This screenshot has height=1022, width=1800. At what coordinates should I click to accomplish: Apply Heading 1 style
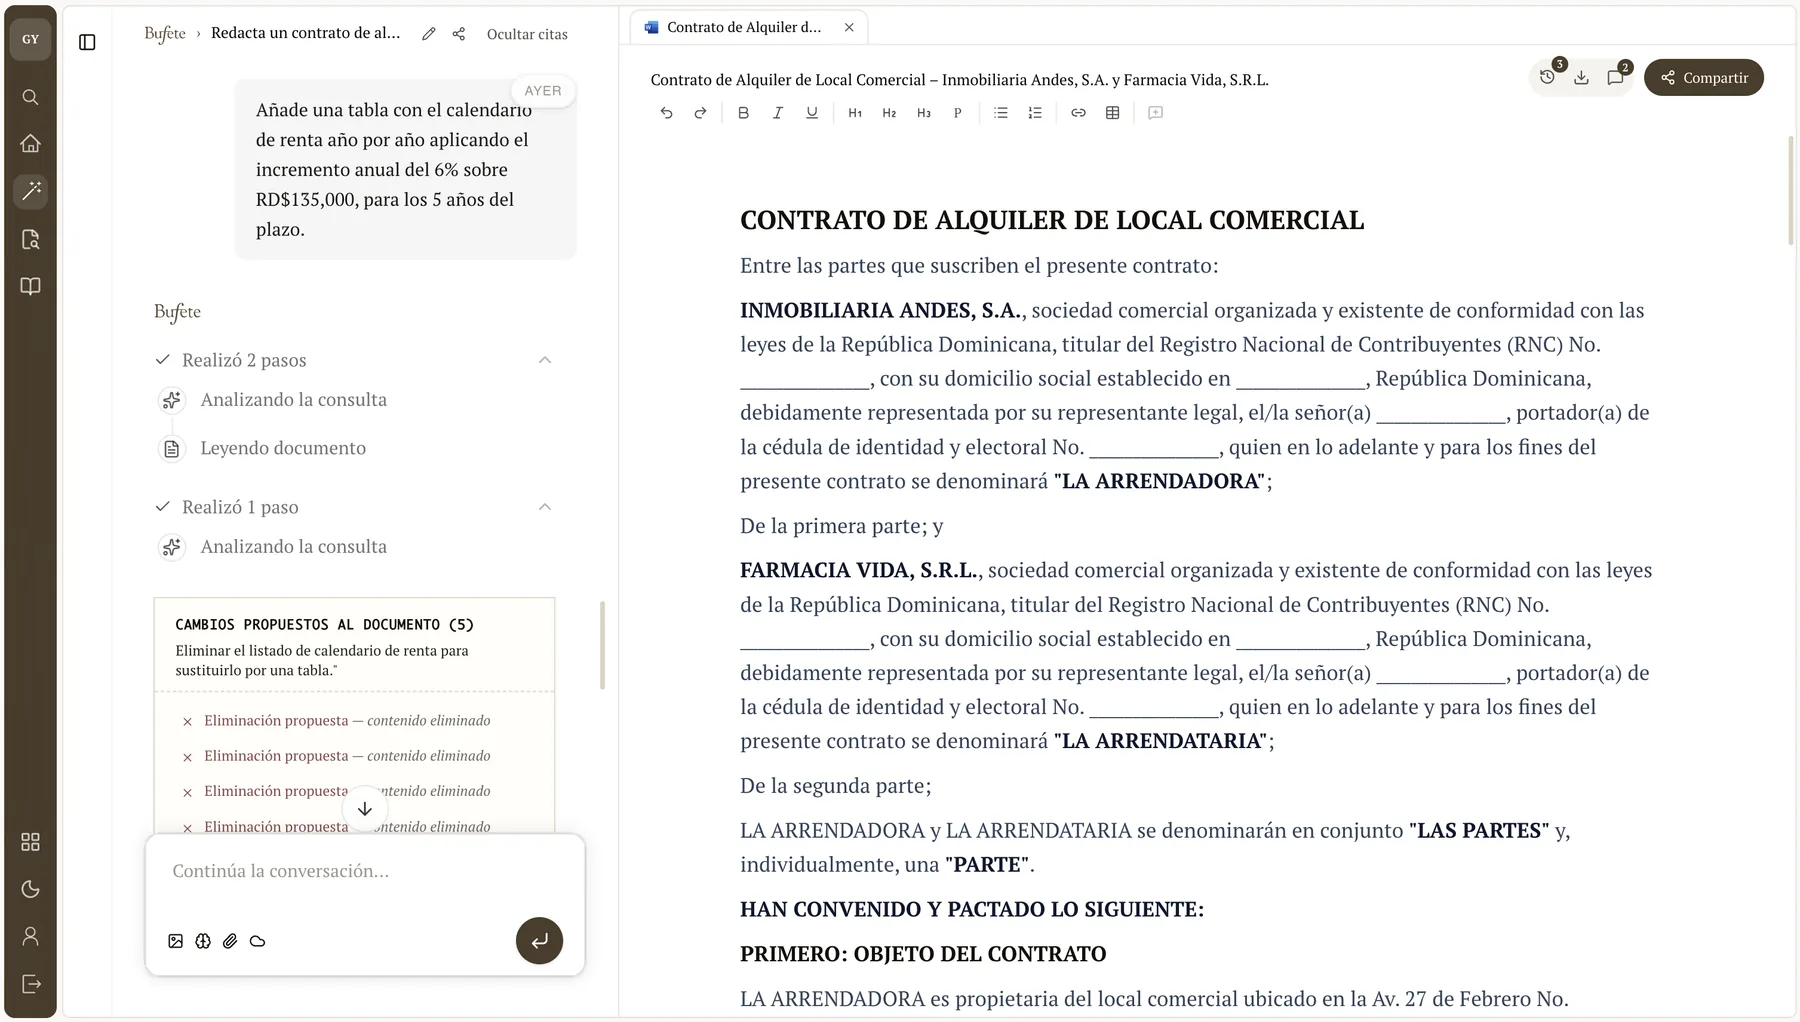pyautogui.click(x=855, y=113)
